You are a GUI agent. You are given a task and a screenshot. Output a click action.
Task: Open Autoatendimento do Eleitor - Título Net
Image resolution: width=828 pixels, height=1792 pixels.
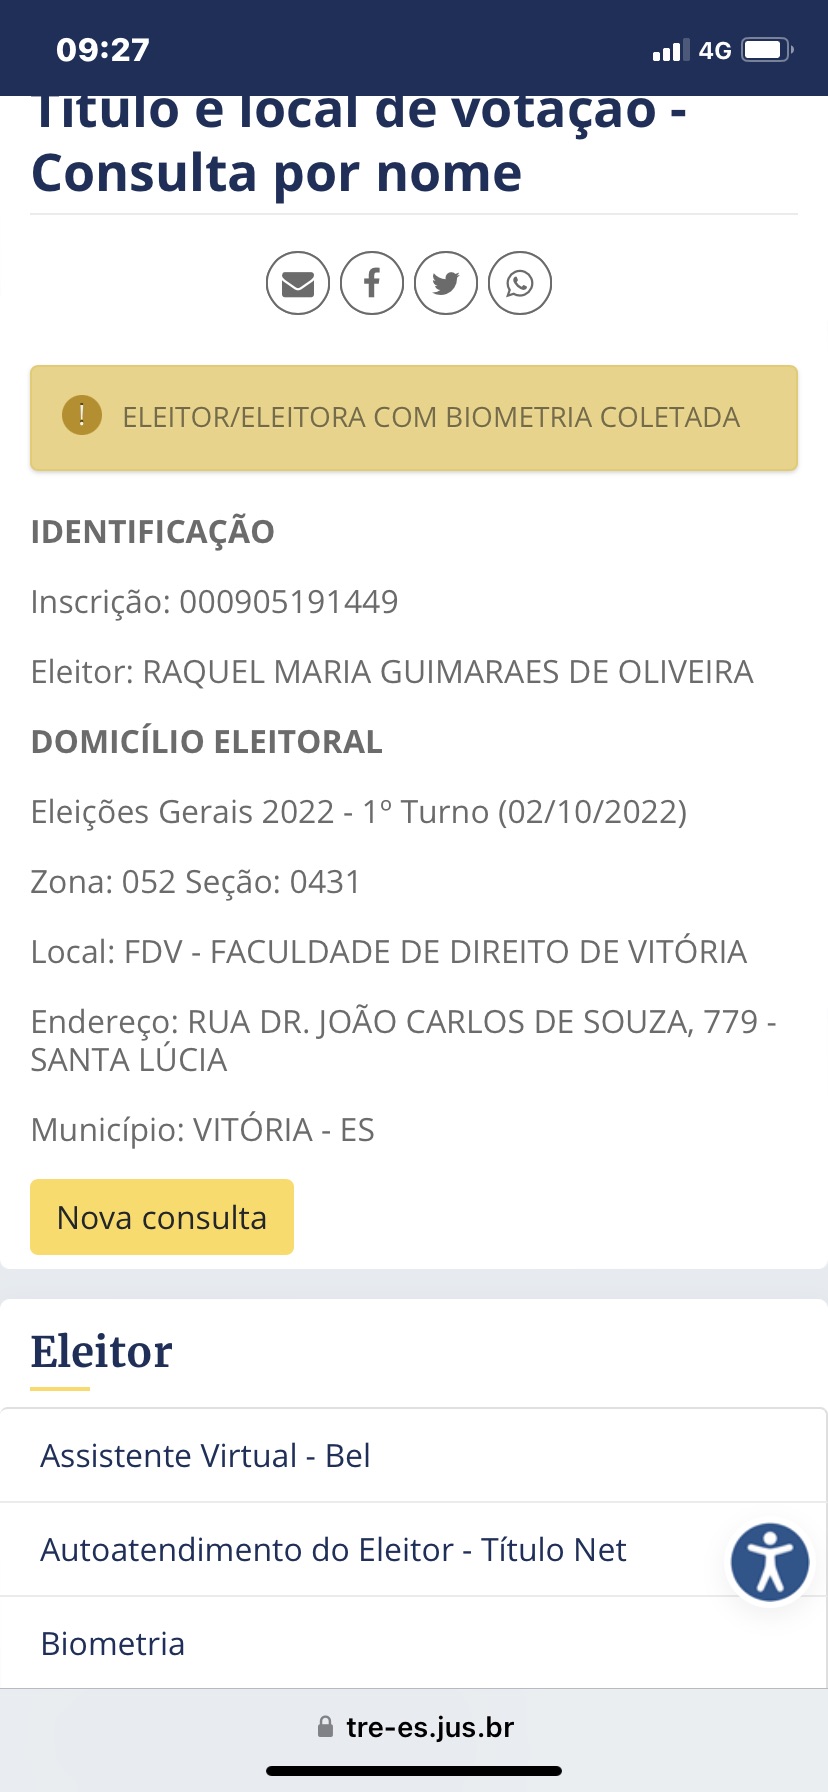click(333, 1550)
